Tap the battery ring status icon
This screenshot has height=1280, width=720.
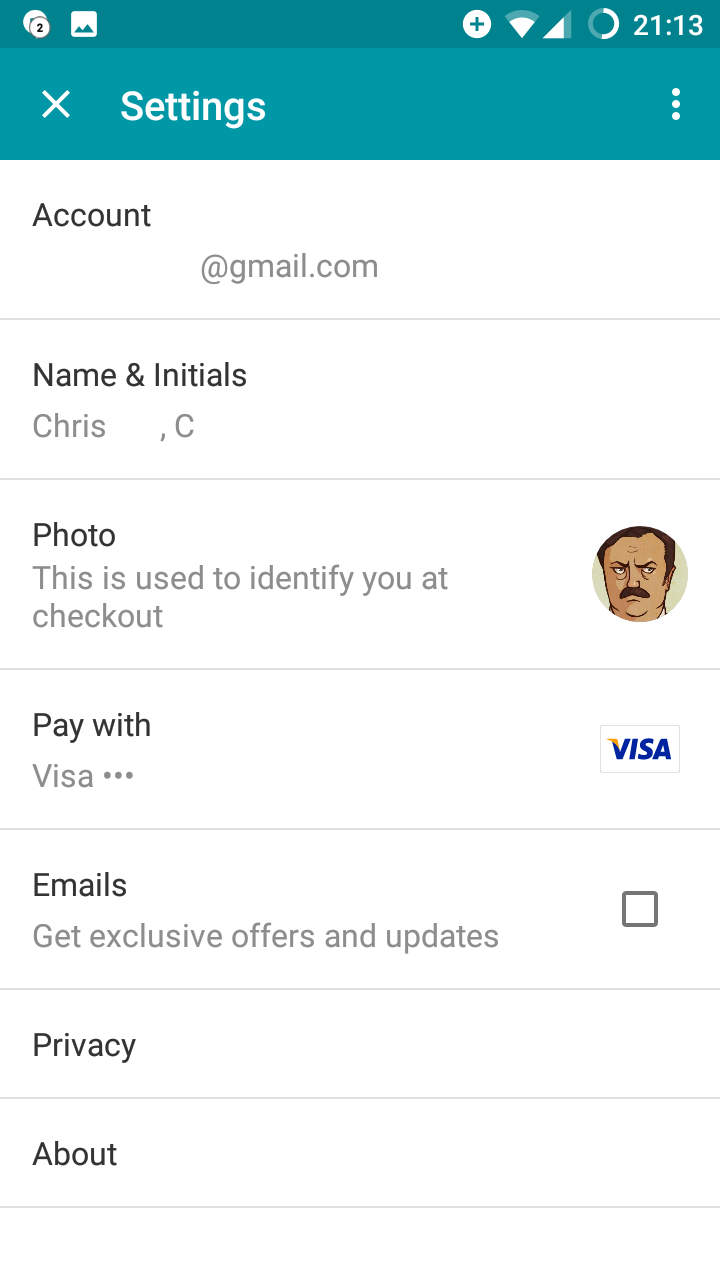pyautogui.click(x=603, y=24)
